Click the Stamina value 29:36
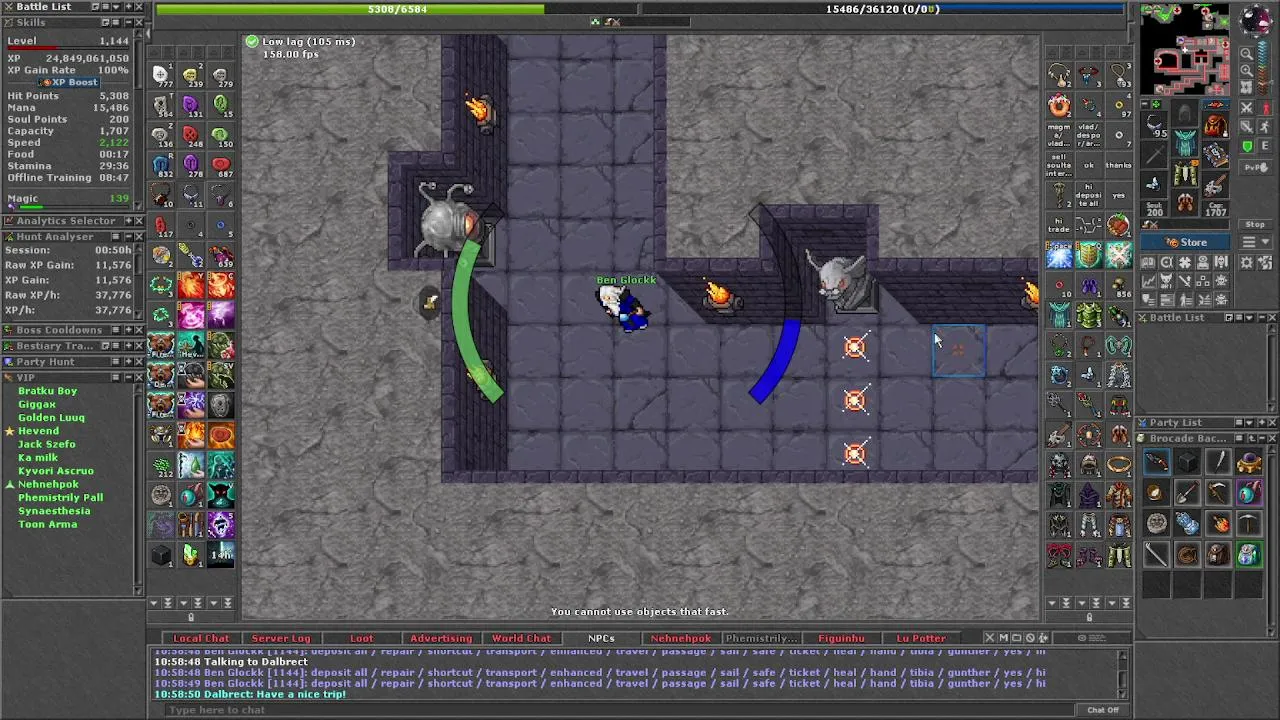 [x=113, y=166]
